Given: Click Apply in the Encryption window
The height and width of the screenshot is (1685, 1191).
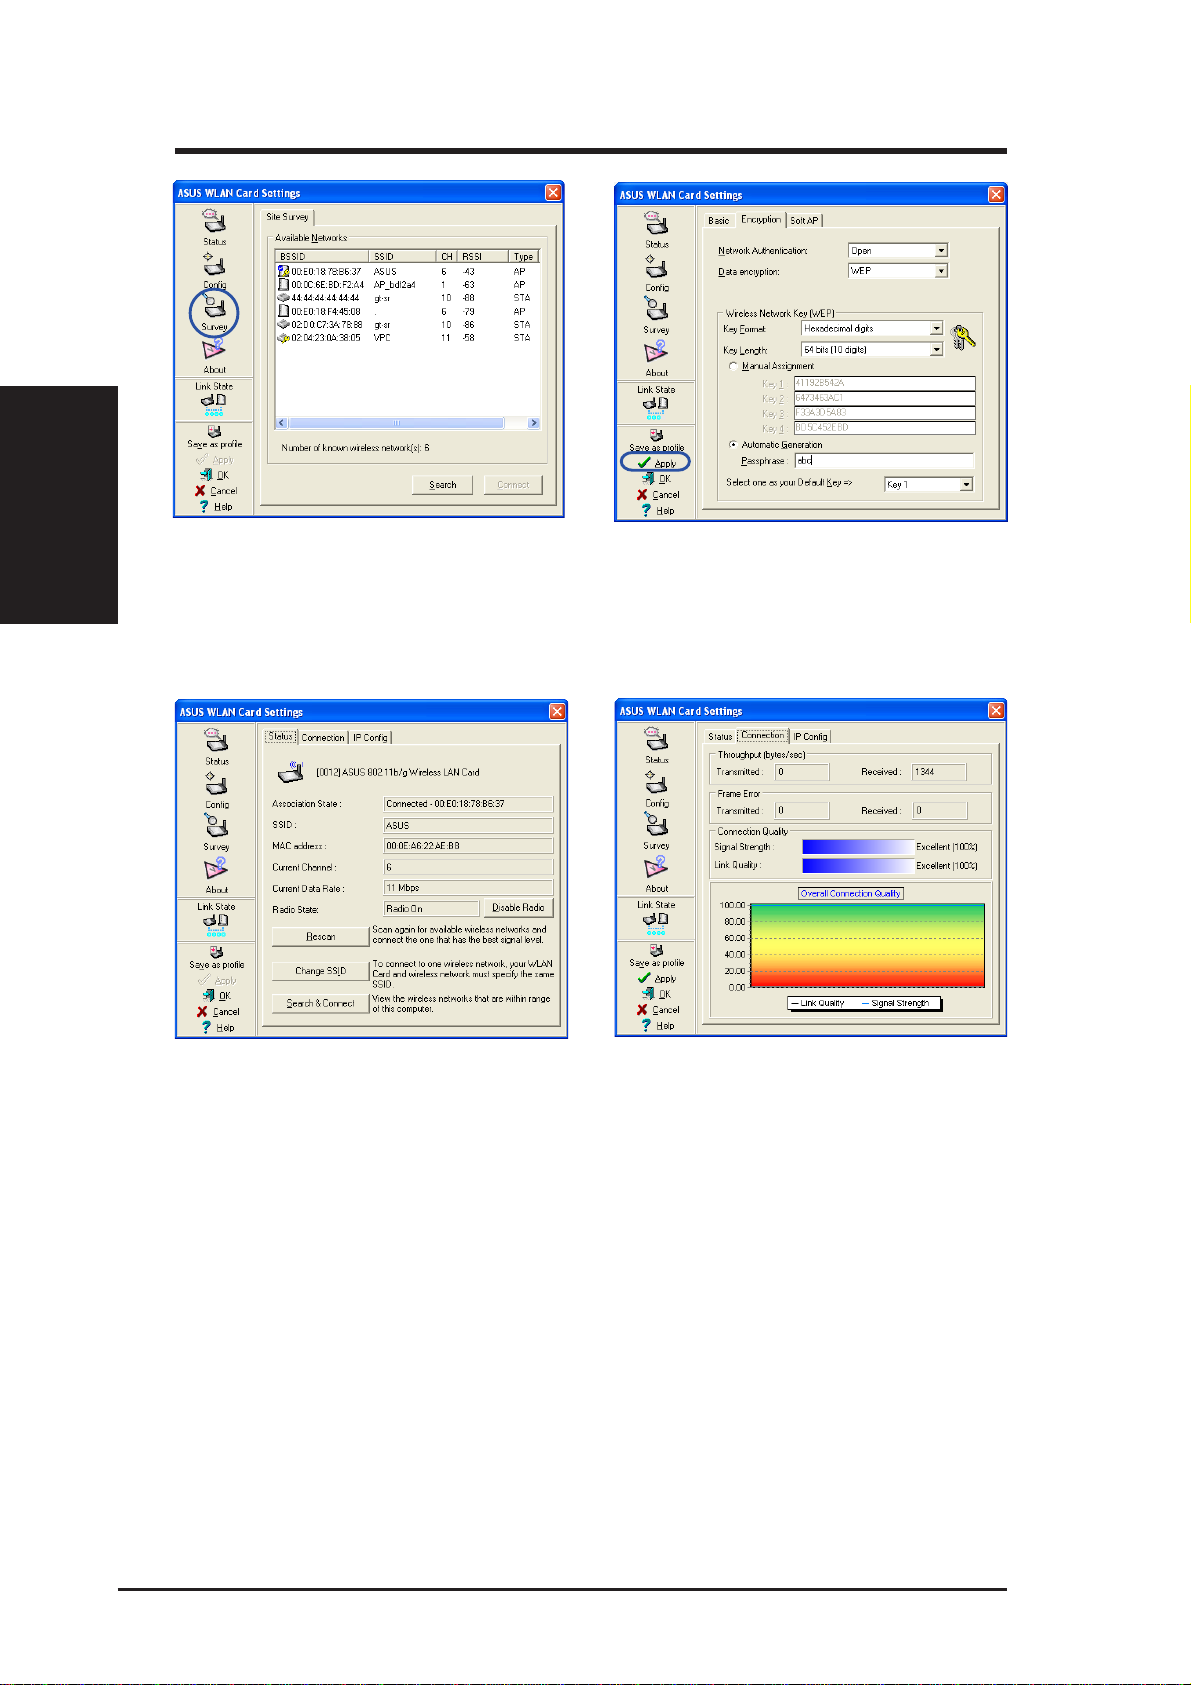Looking at the screenshot, I should coord(656,463).
